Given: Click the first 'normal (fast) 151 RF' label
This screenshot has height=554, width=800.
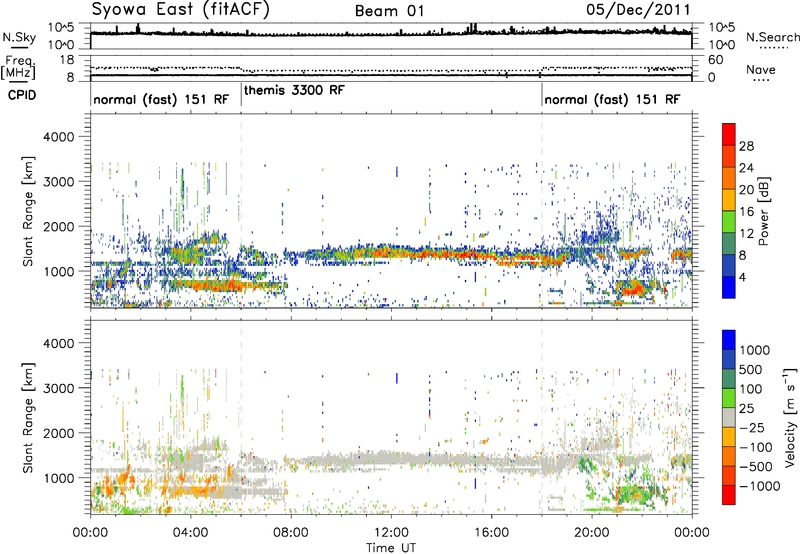Looking at the screenshot, I should coord(161,99).
